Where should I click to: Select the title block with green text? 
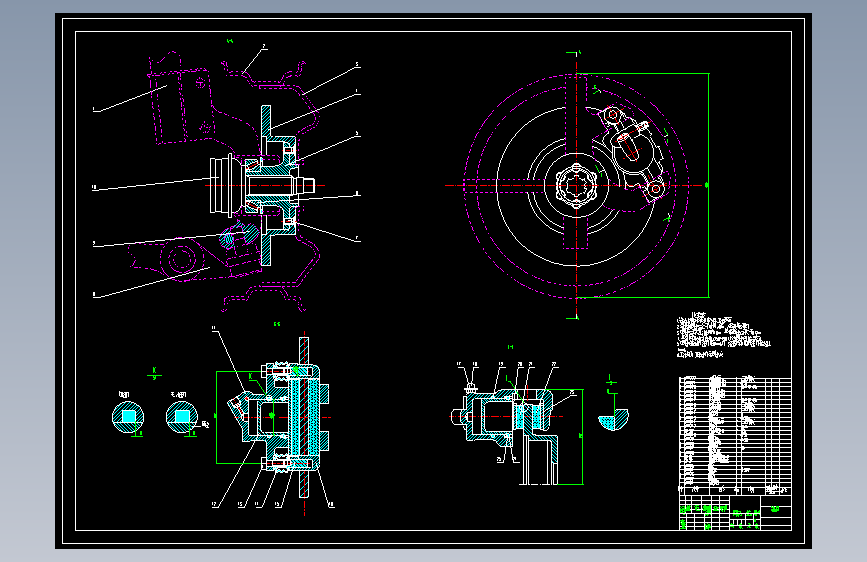[x=735, y=513]
